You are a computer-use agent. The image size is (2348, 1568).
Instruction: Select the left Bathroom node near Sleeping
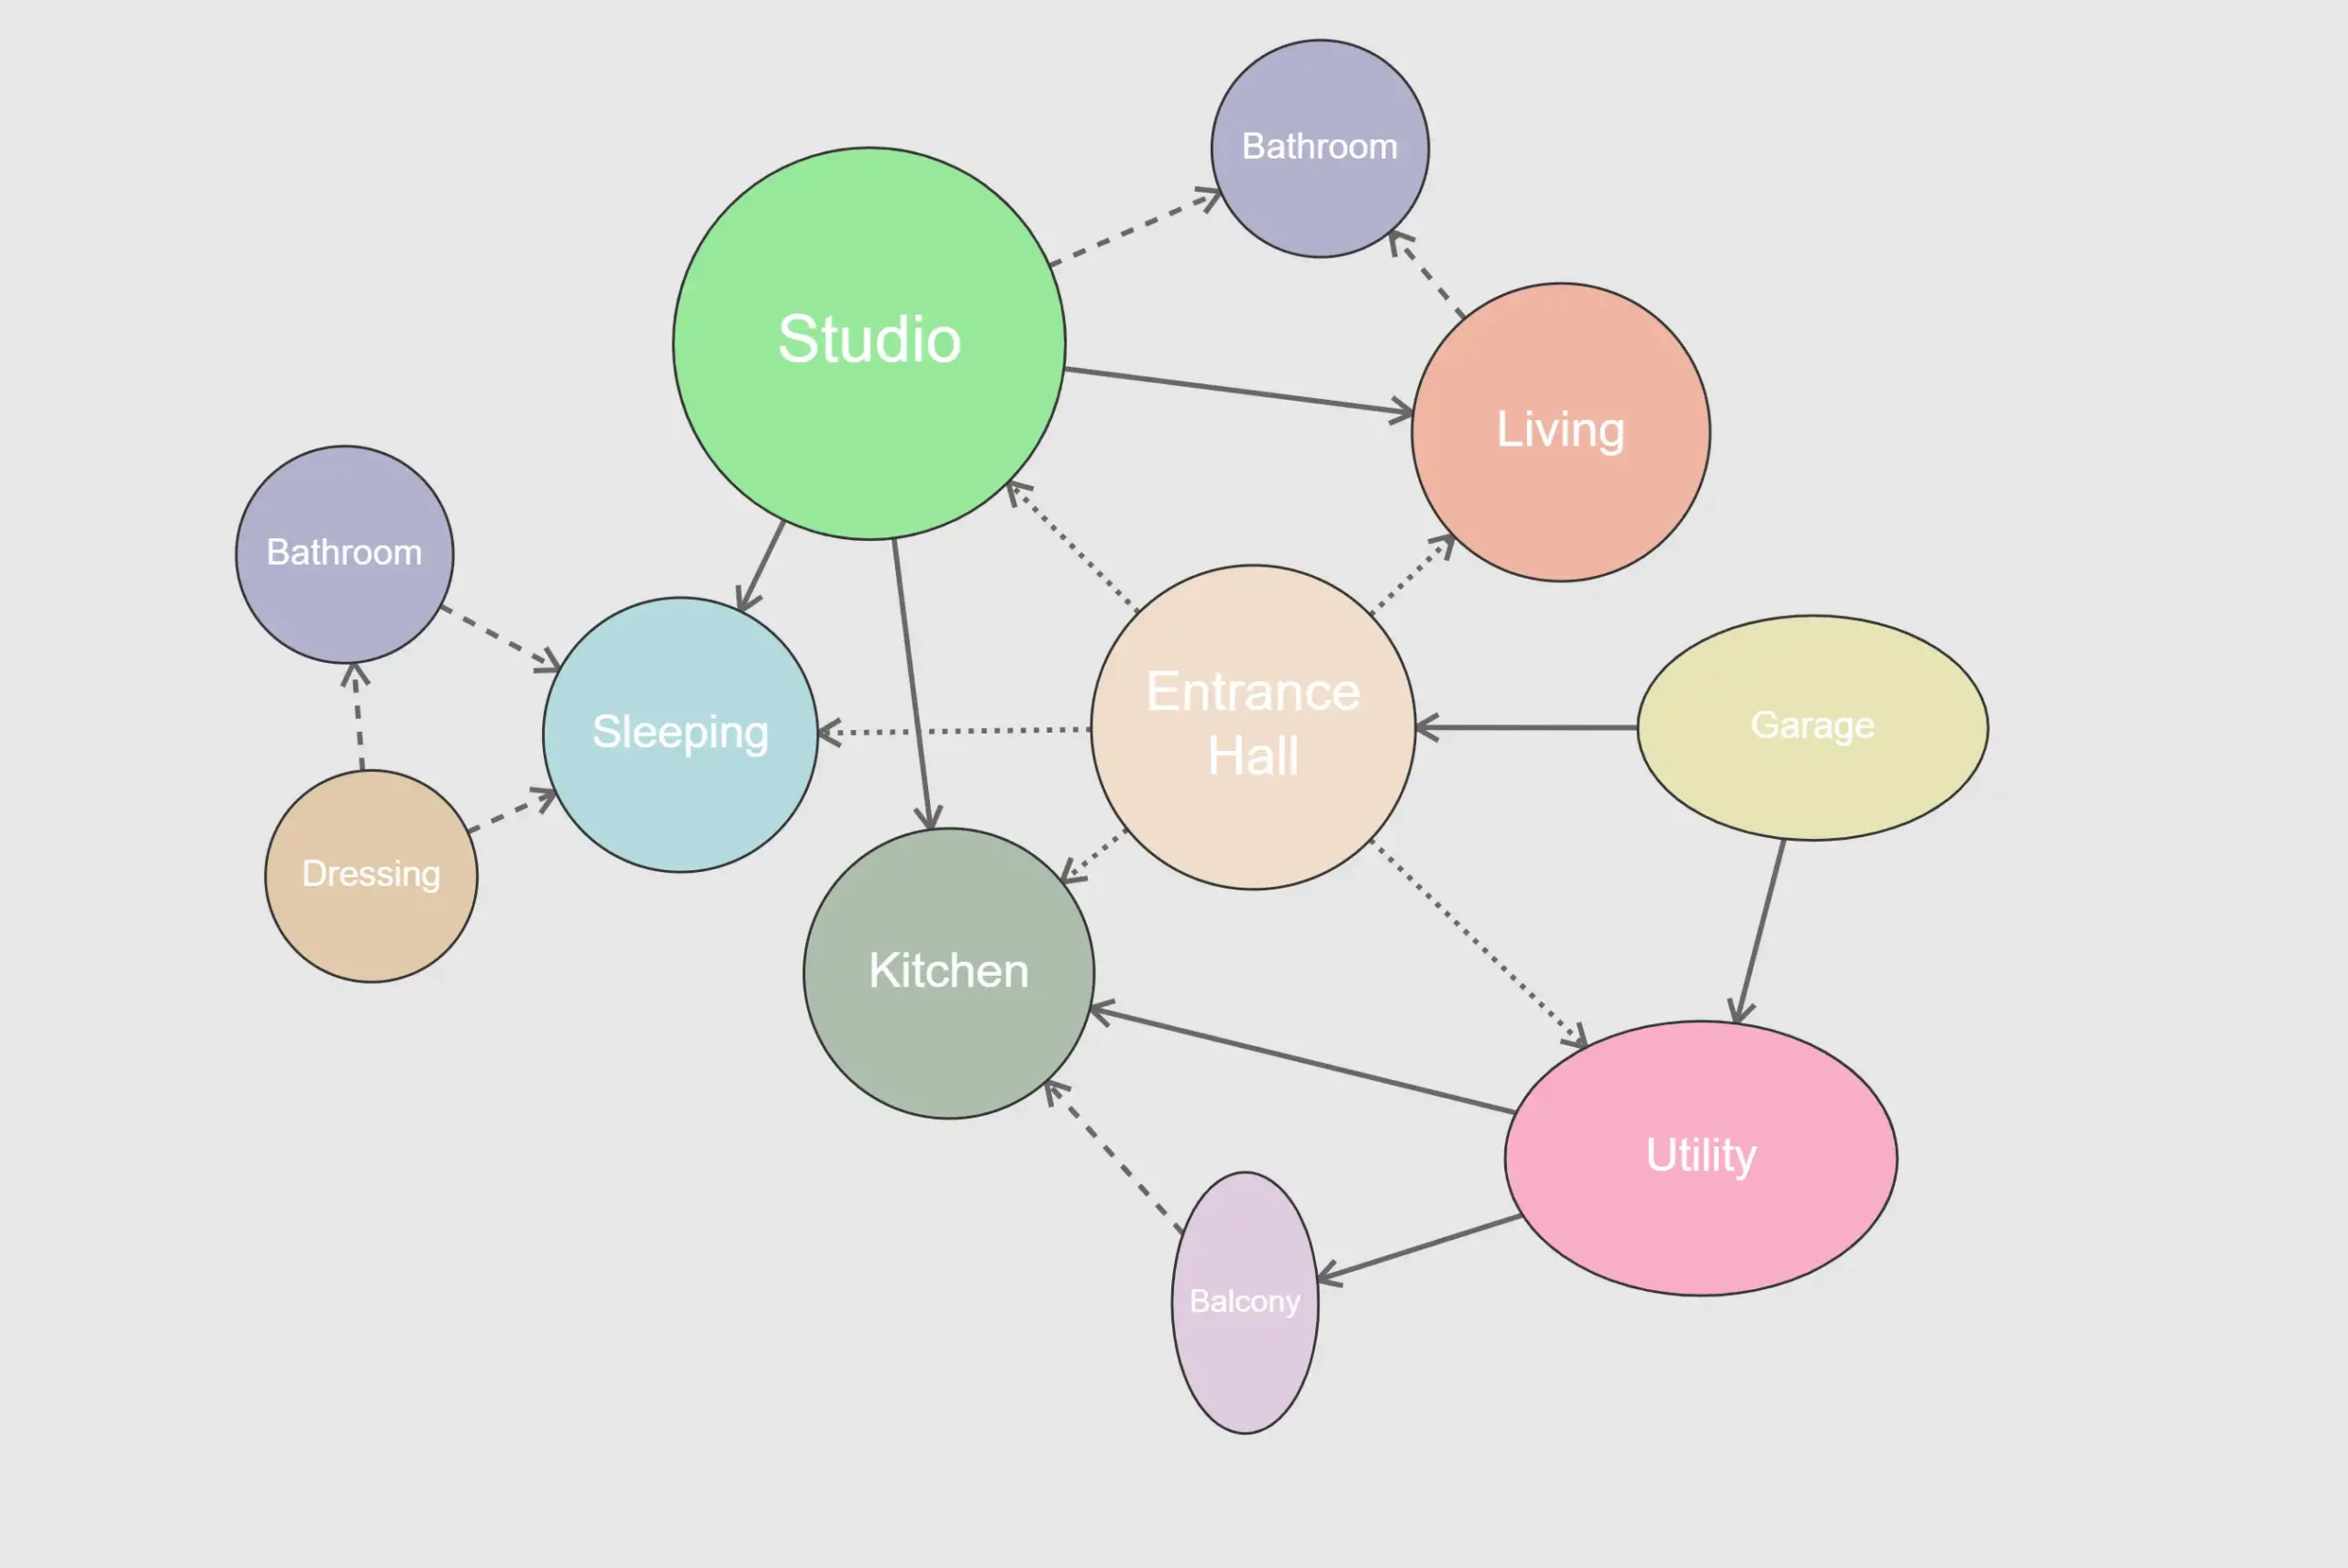click(344, 554)
